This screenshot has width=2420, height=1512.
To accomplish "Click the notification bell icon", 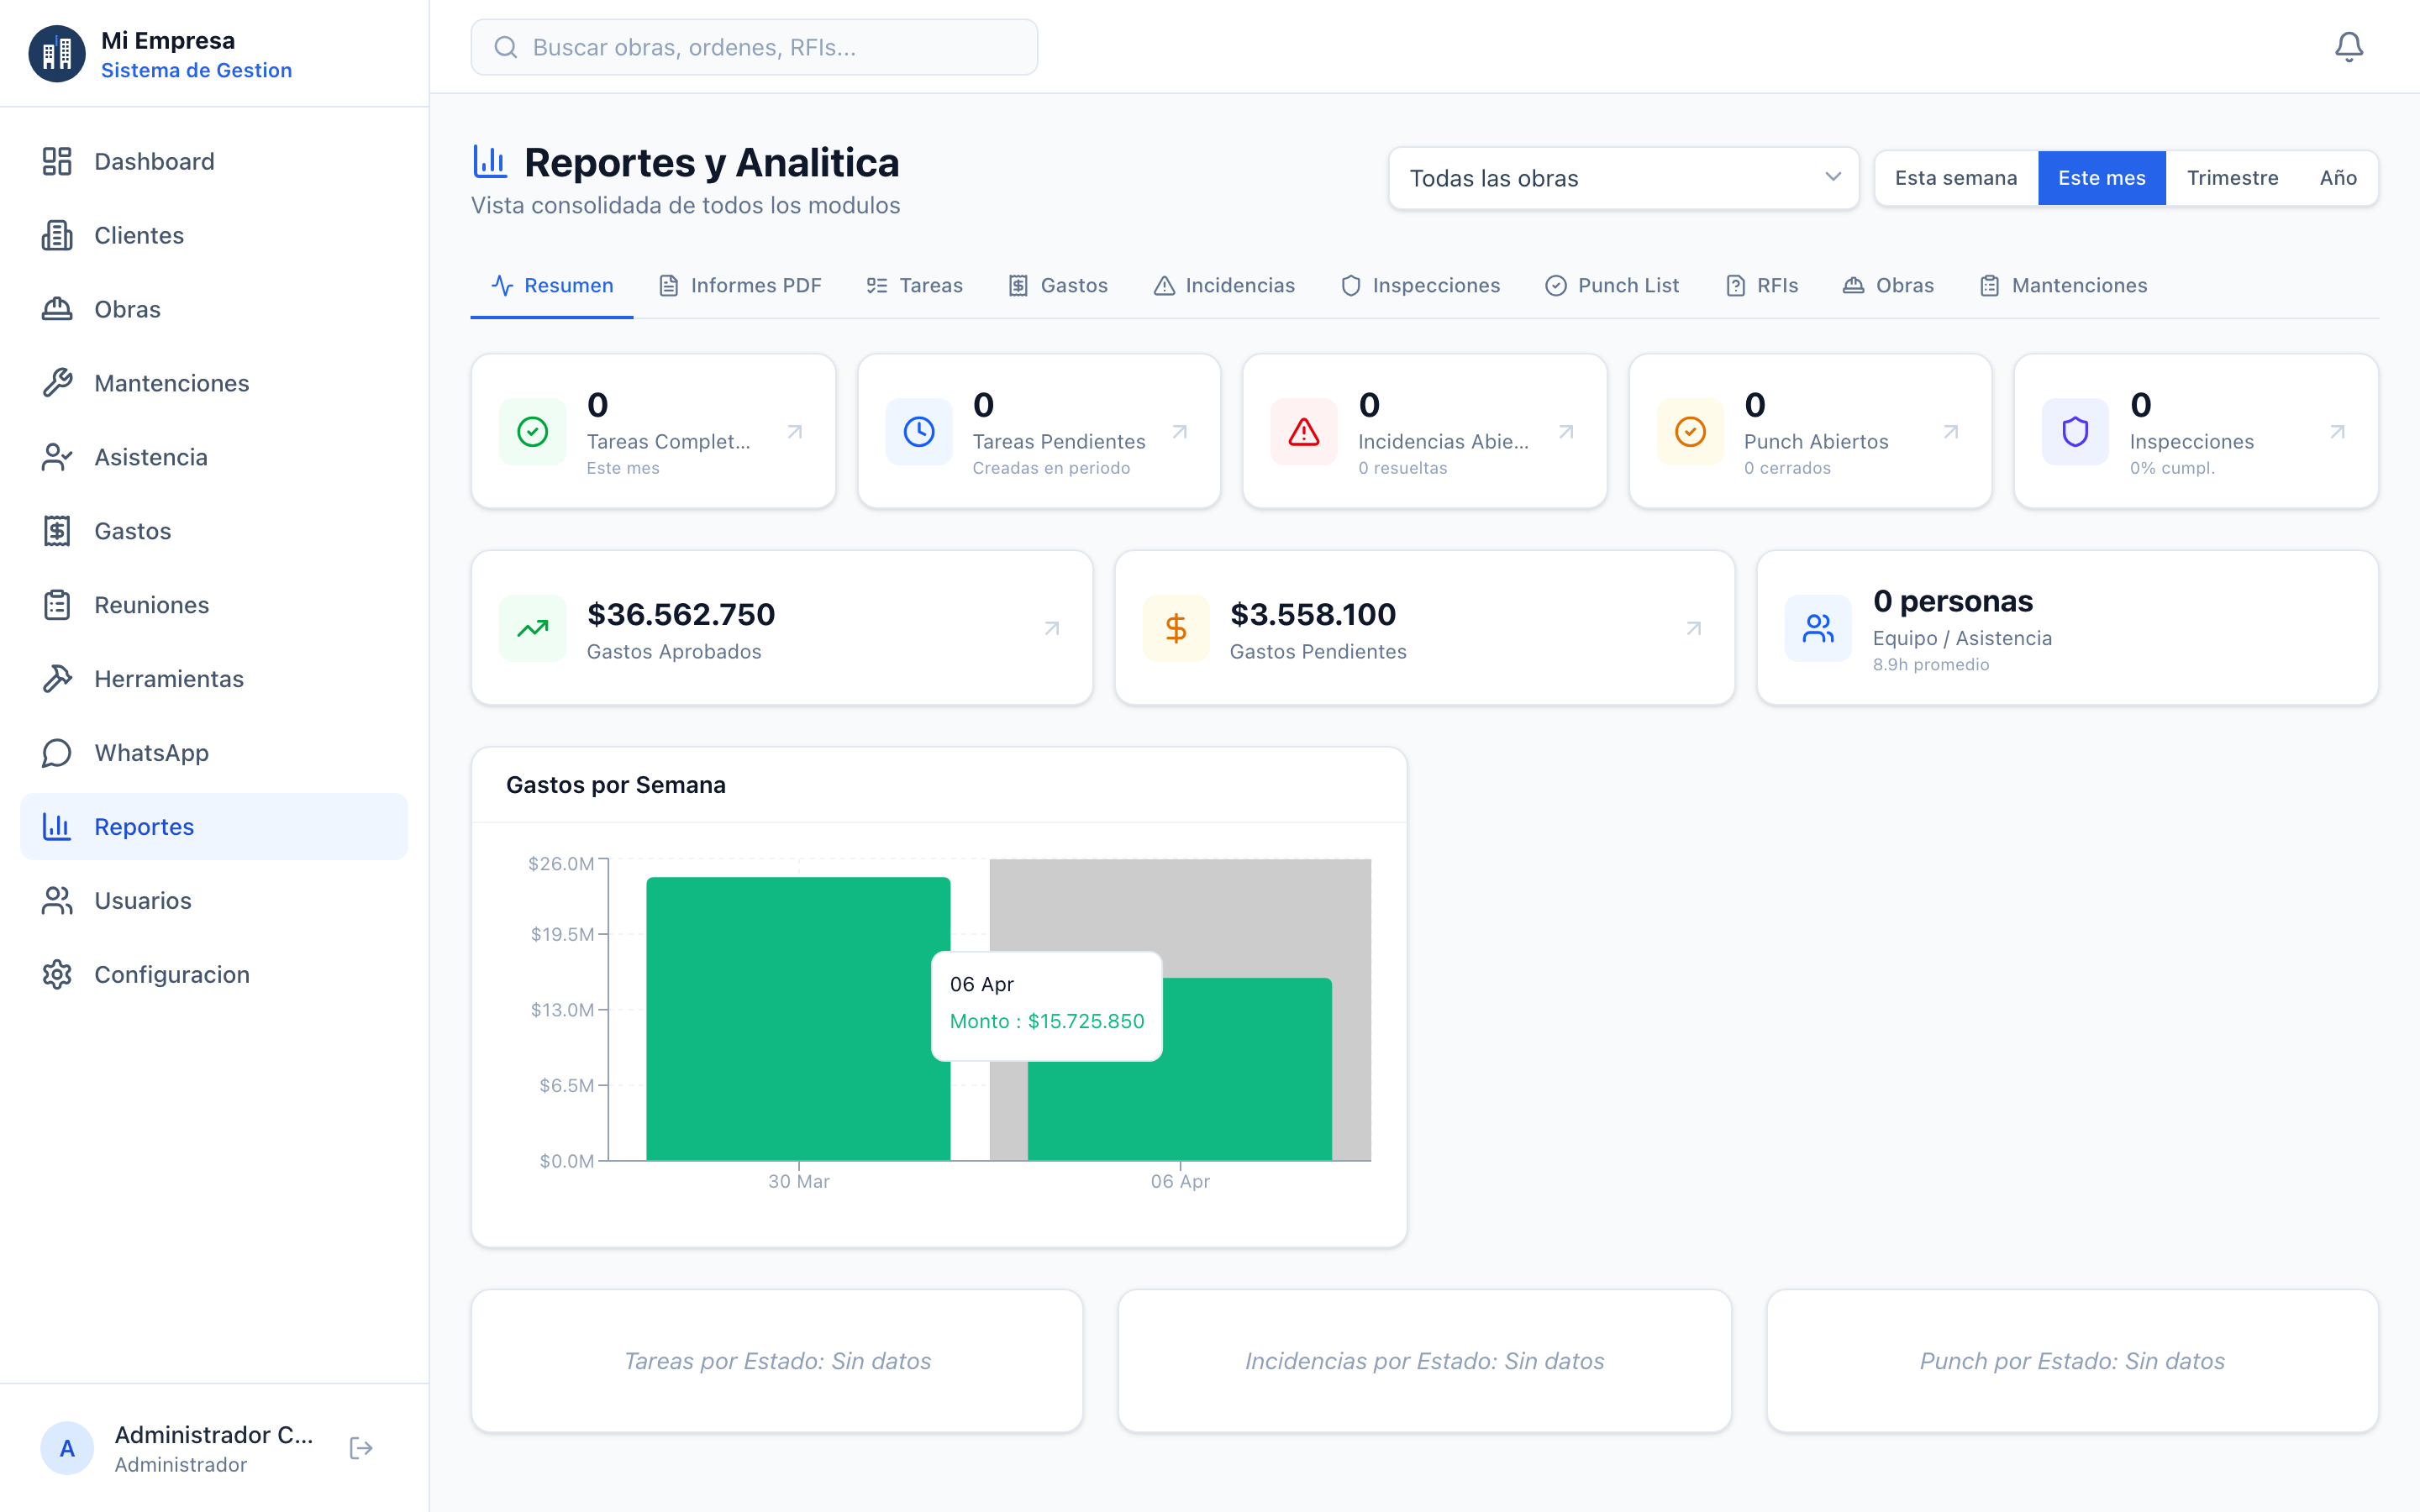I will (2348, 47).
